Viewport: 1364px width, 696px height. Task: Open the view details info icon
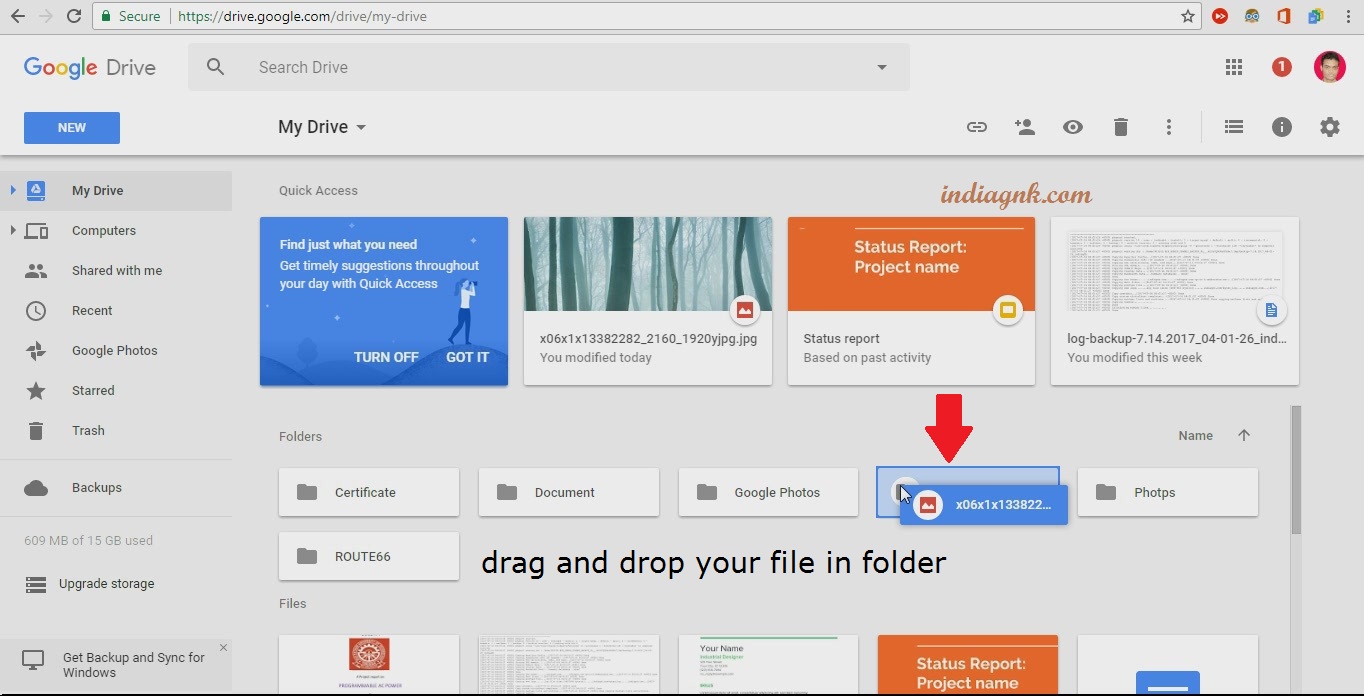pos(1282,127)
